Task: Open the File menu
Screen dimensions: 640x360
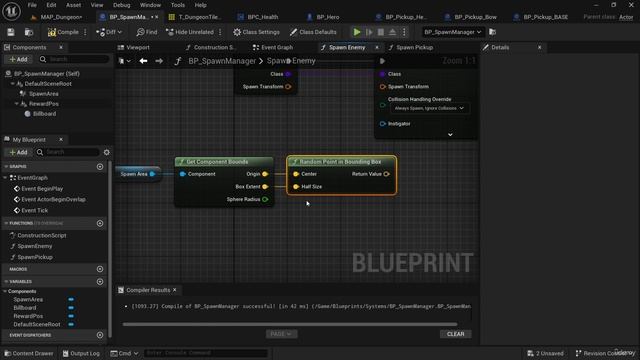Action: [32, 5]
